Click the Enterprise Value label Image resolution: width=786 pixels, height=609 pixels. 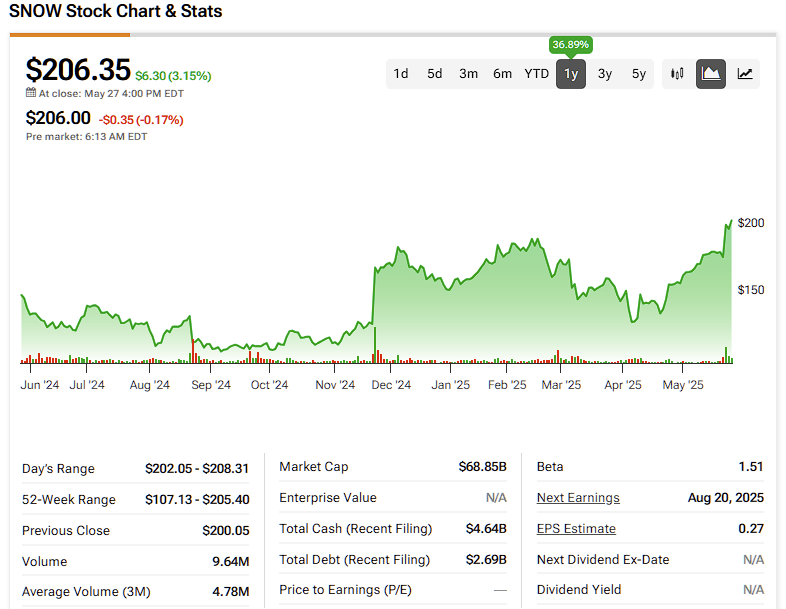pos(328,498)
